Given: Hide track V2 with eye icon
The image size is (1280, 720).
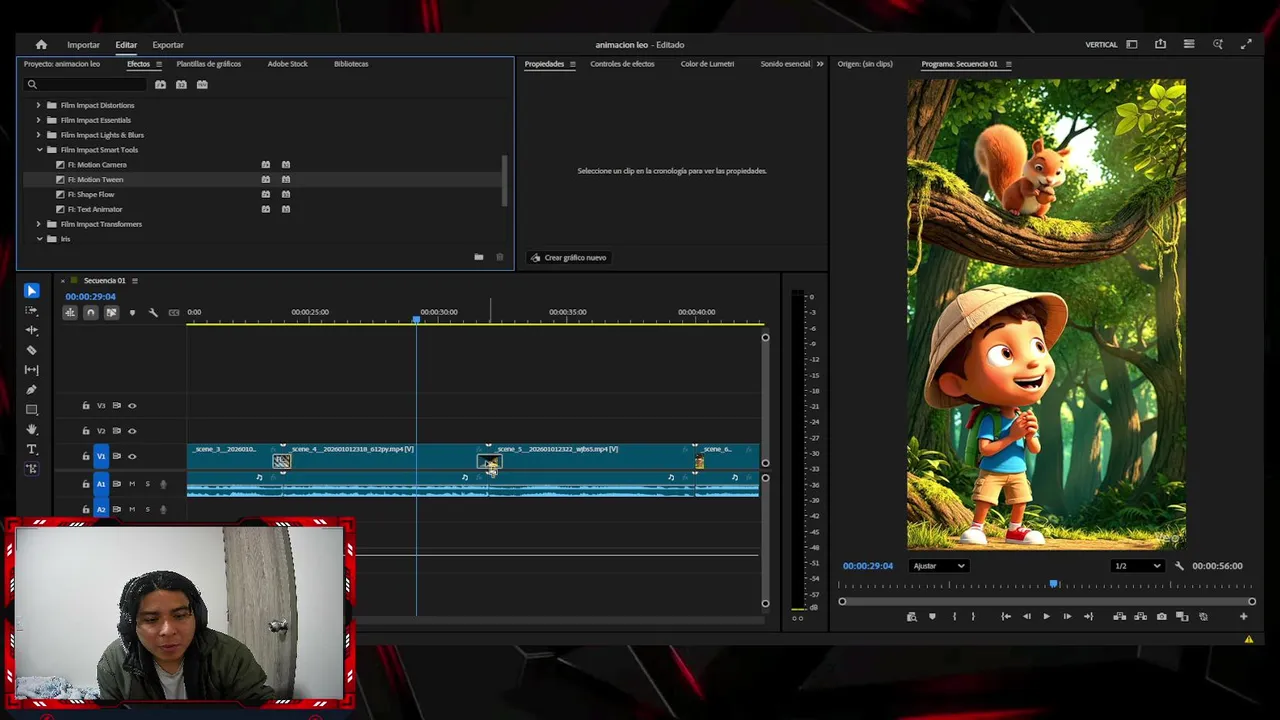Looking at the screenshot, I should coord(132,431).
